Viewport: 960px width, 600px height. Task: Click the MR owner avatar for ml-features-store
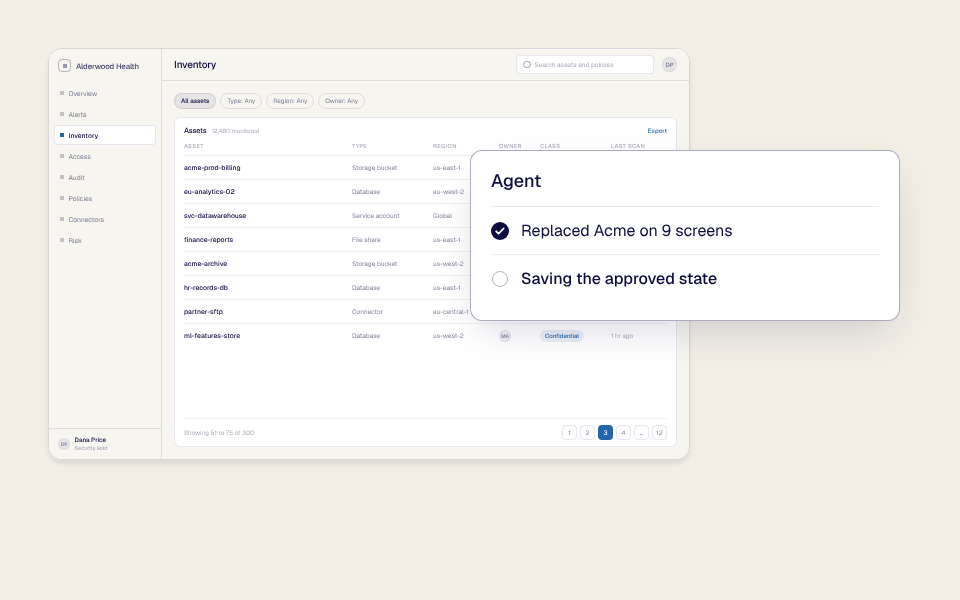[x=505, y=336]
